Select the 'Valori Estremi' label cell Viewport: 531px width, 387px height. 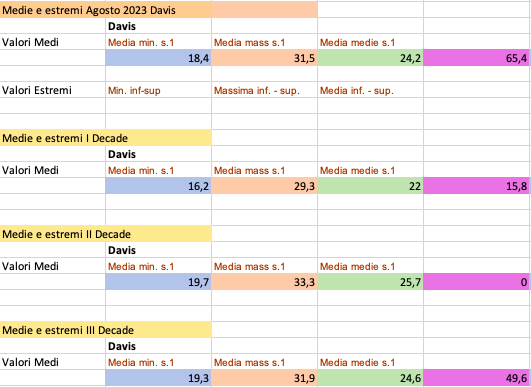point(52,90)
